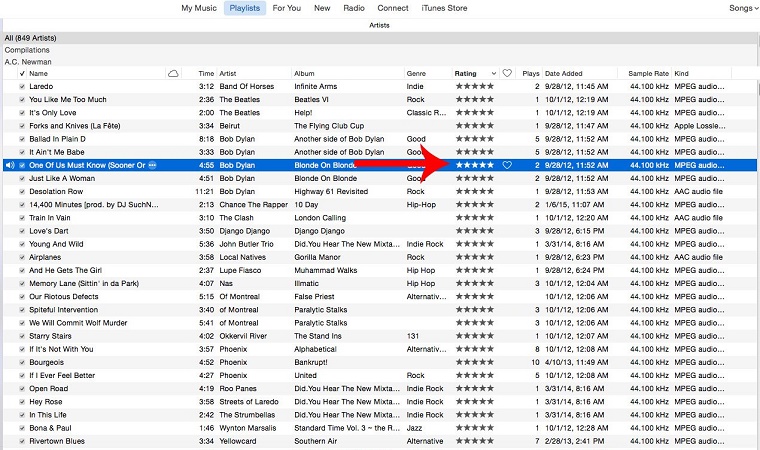The height and width of the screenshot is (450, 760).
Task: Click the checkmark column header
Action: tap(22, 74)
